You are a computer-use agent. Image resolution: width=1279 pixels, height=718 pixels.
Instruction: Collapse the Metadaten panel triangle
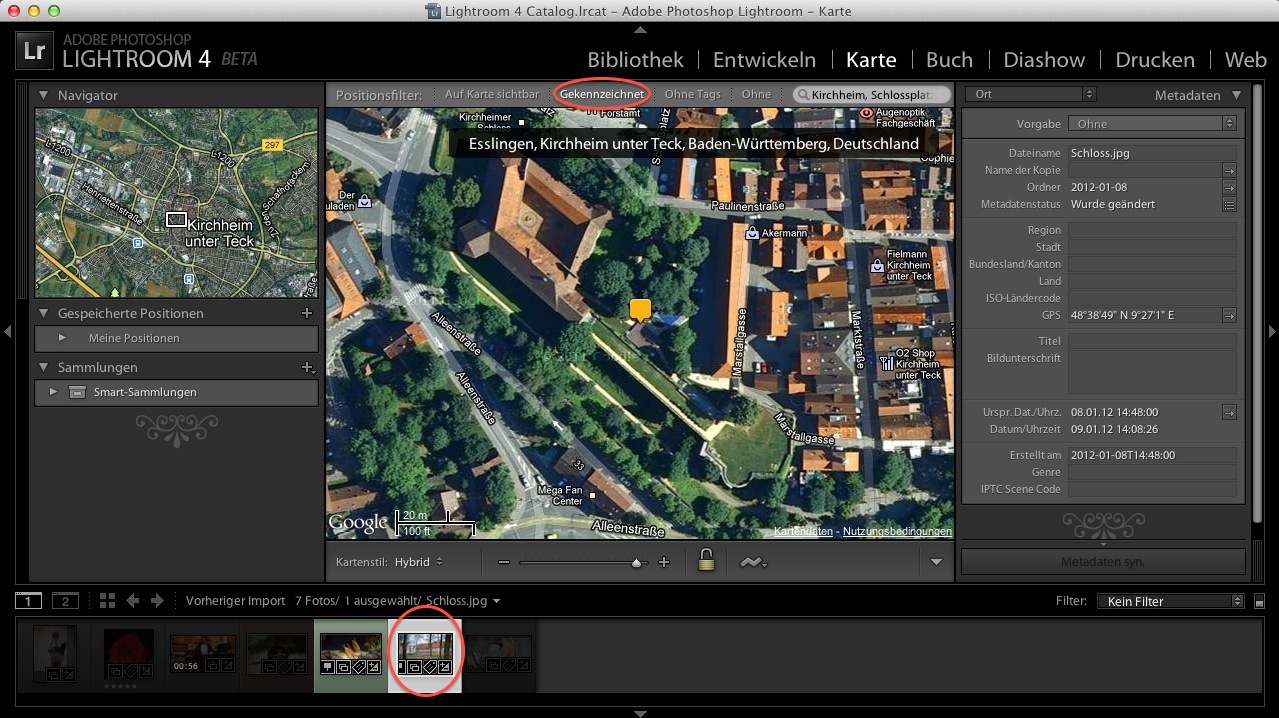click(x=1237, y=95)
